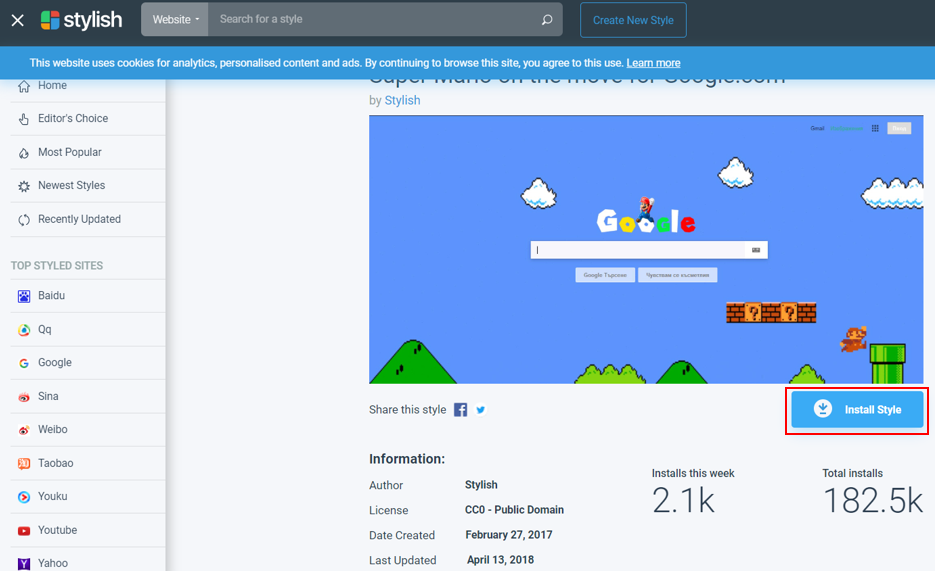Image resolution: width=935 pixels, height=574 pixels.
Task: Click the Editor's Choice pointer icon
Action: click(24, 119)
